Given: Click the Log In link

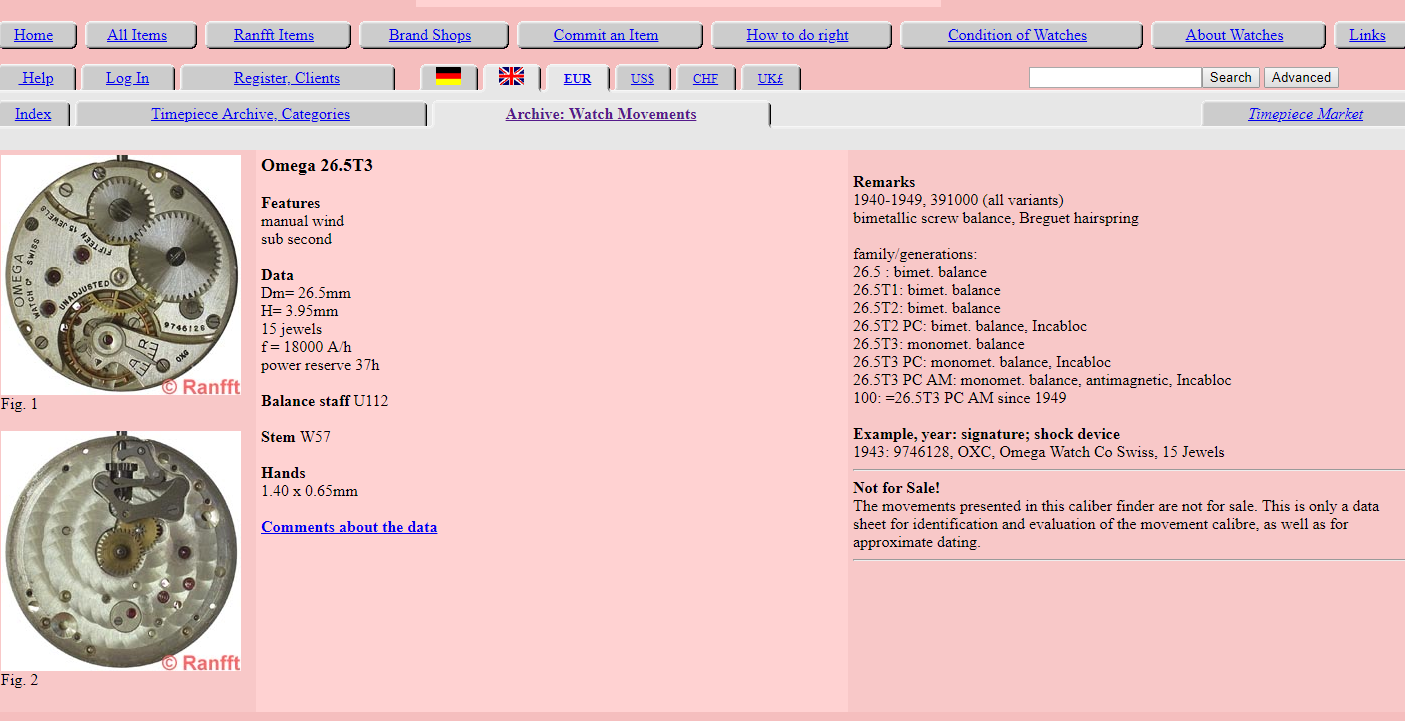Looking at the screenshot, I should point(127,78).
